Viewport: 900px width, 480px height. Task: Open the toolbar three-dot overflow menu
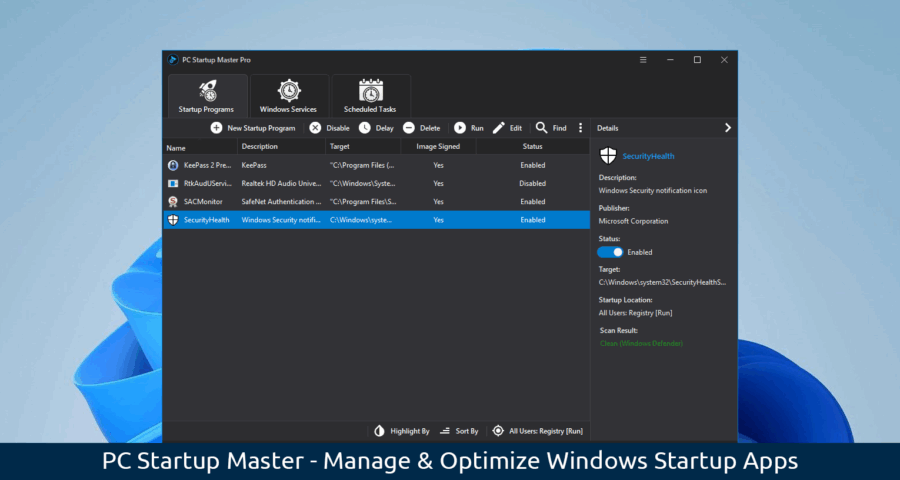coord(580,128)
